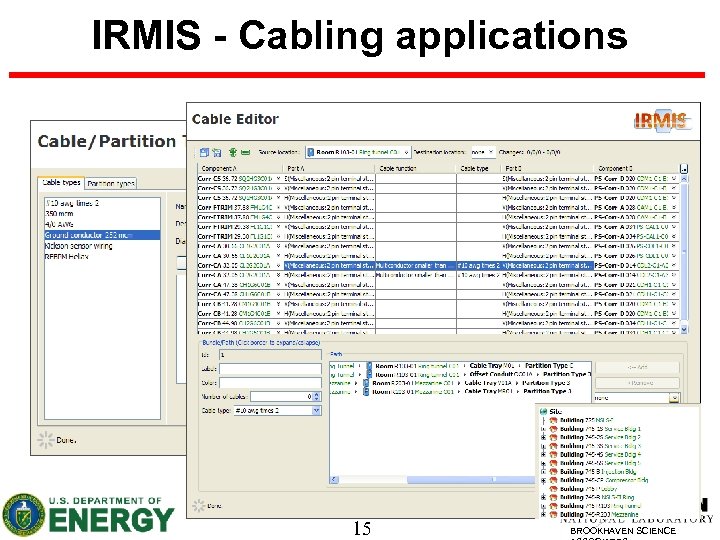Click the Color input field in Bundle/Path
The width and height of the screenshot is (720, 540).
[270, 382]
